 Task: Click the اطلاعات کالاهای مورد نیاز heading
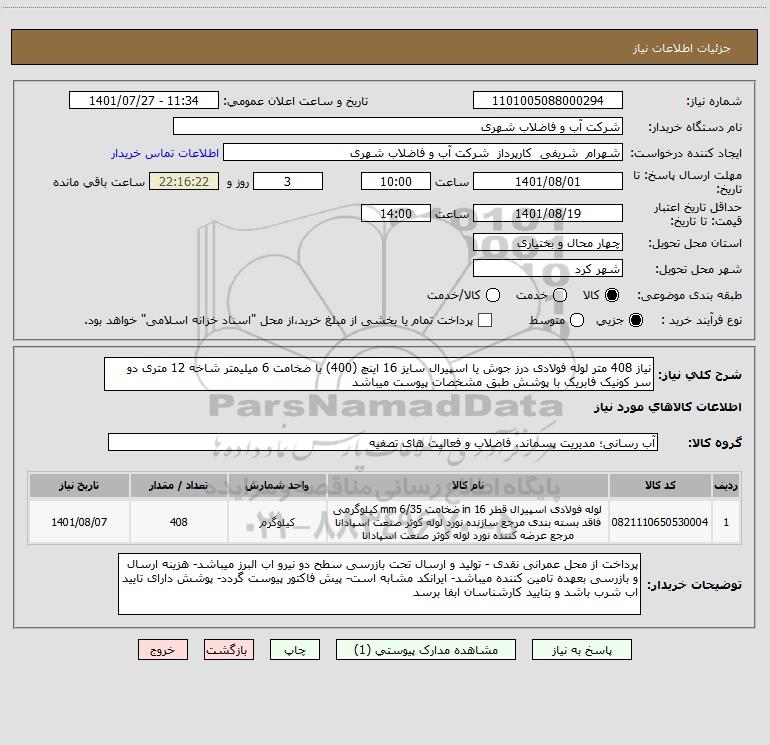(668, 407)
